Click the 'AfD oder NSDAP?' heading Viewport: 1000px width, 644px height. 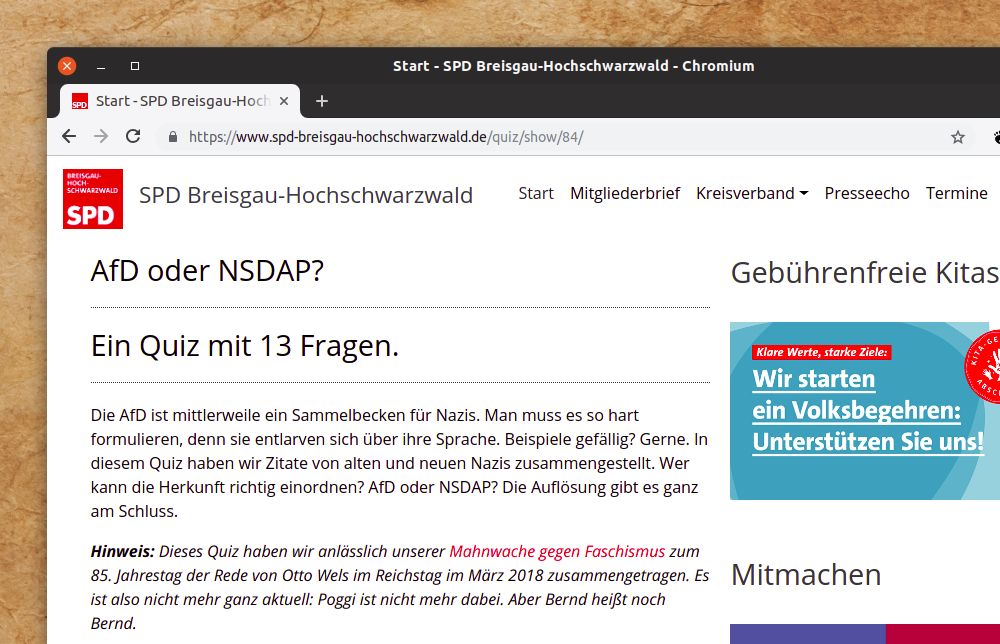tap(207, 271)
